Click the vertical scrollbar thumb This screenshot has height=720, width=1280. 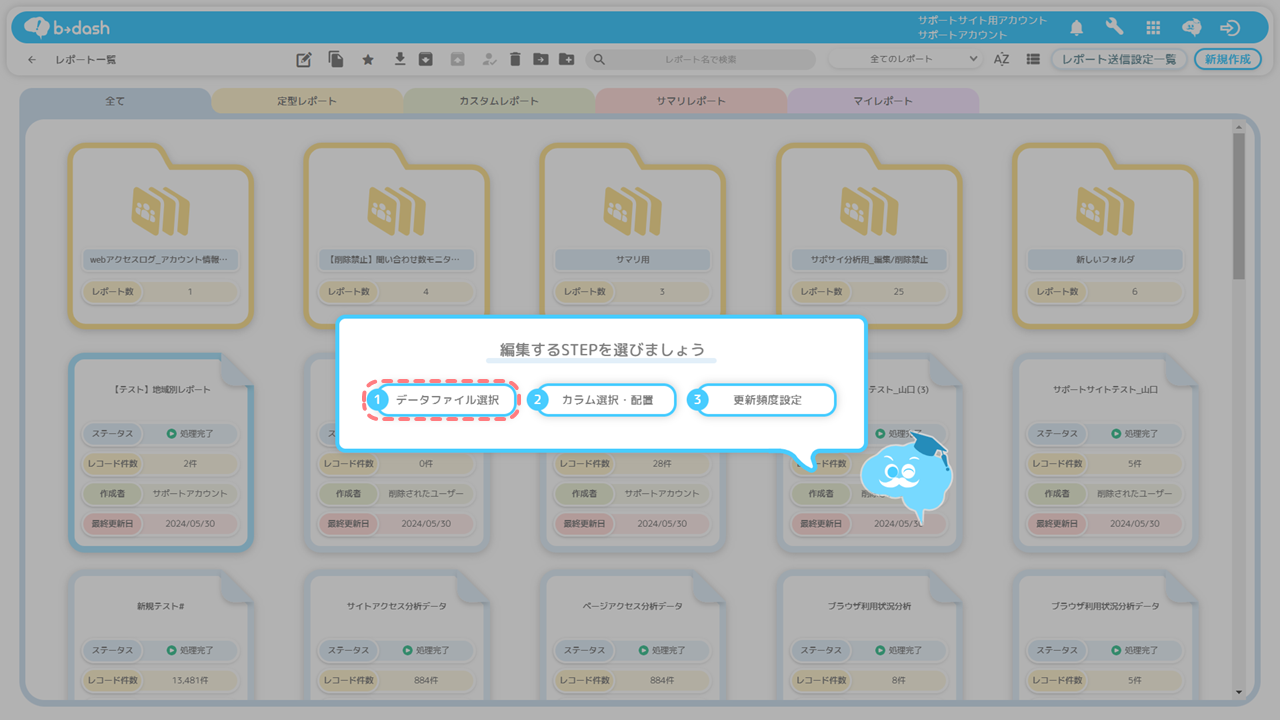pyautogui.click(x=1239, y=205)
